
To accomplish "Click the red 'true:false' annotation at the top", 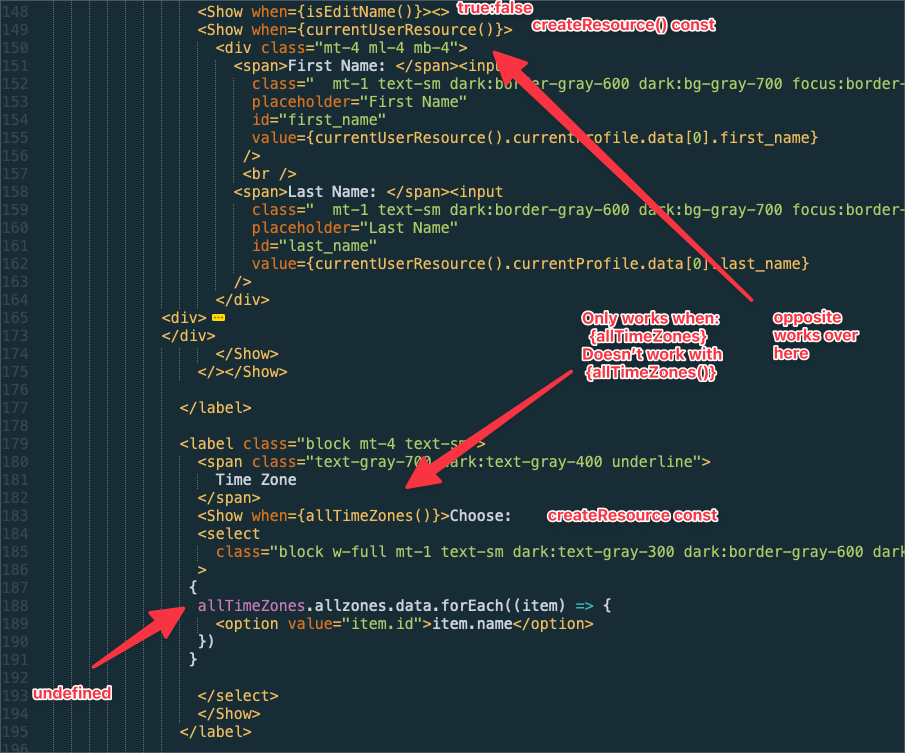I will pyautogui.click(x=495, y=8).
